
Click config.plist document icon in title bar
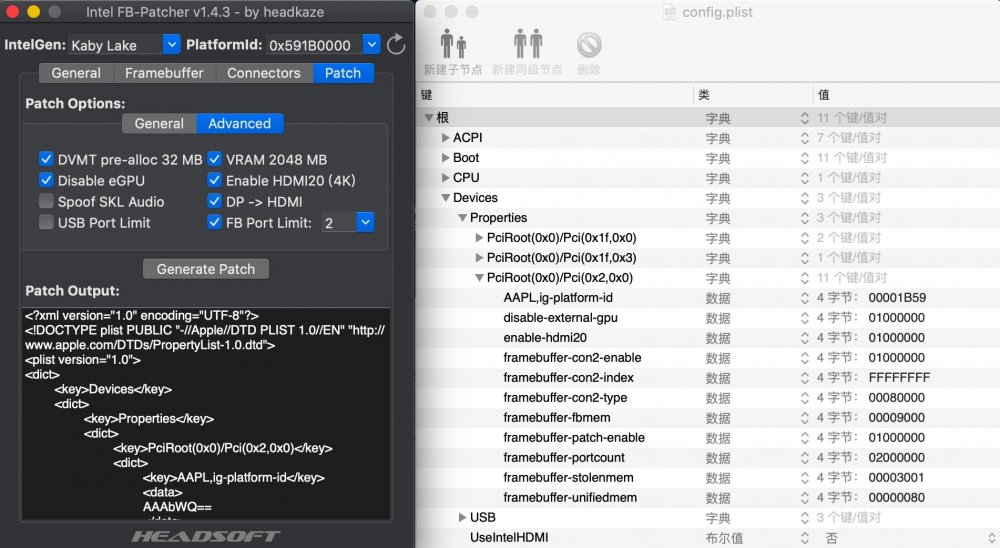(x=669, y=12)
